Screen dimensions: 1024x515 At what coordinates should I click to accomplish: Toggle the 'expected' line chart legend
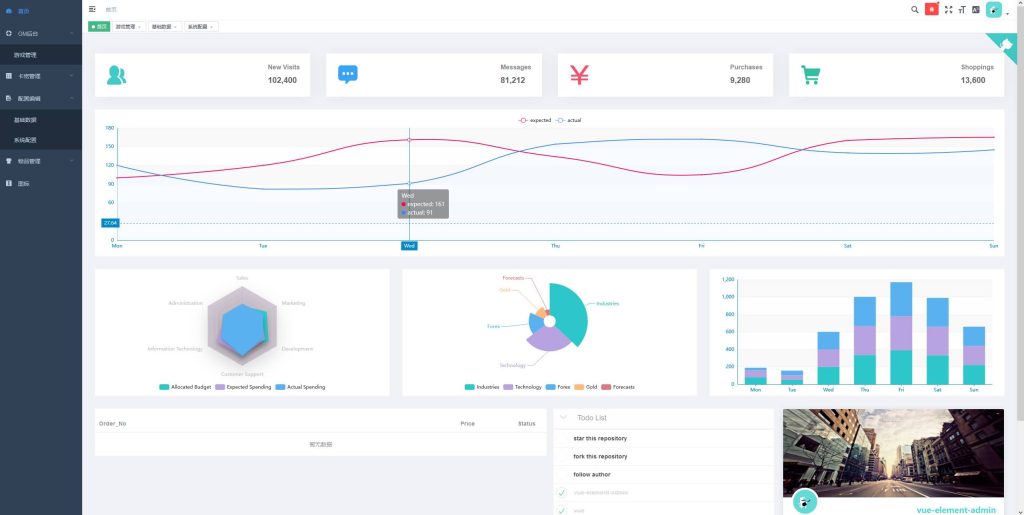tap(535, 120)
